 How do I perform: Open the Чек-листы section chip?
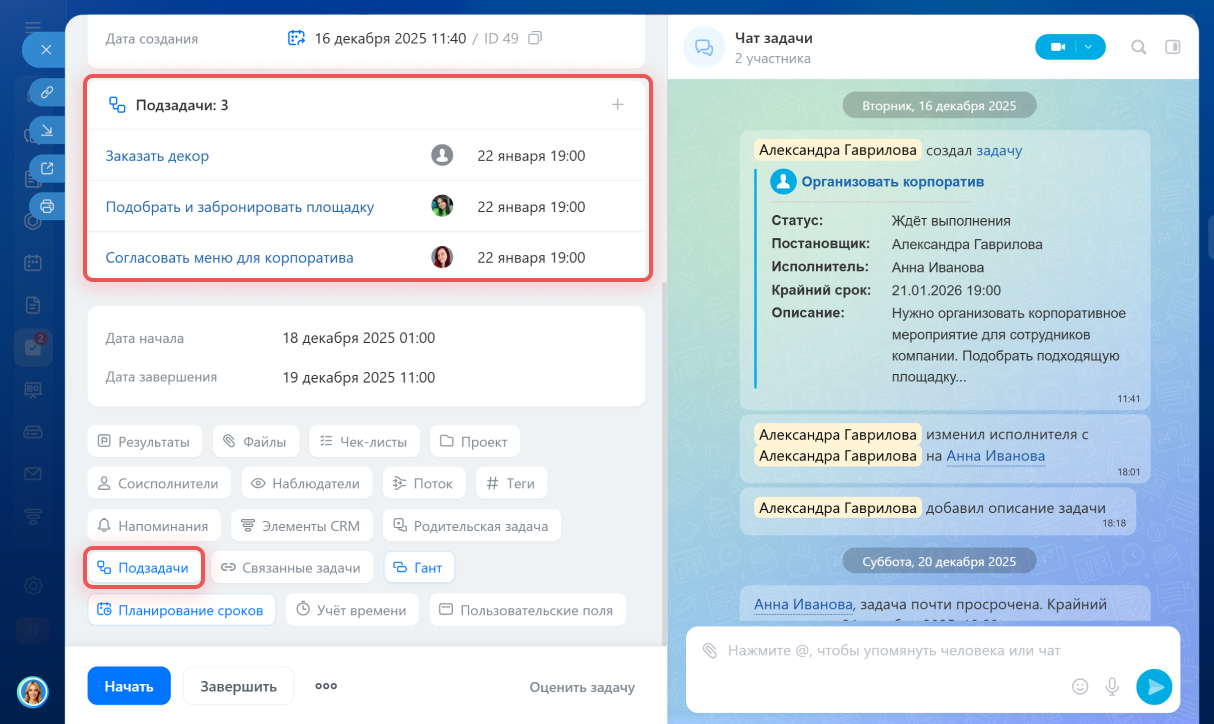[365, 441]
